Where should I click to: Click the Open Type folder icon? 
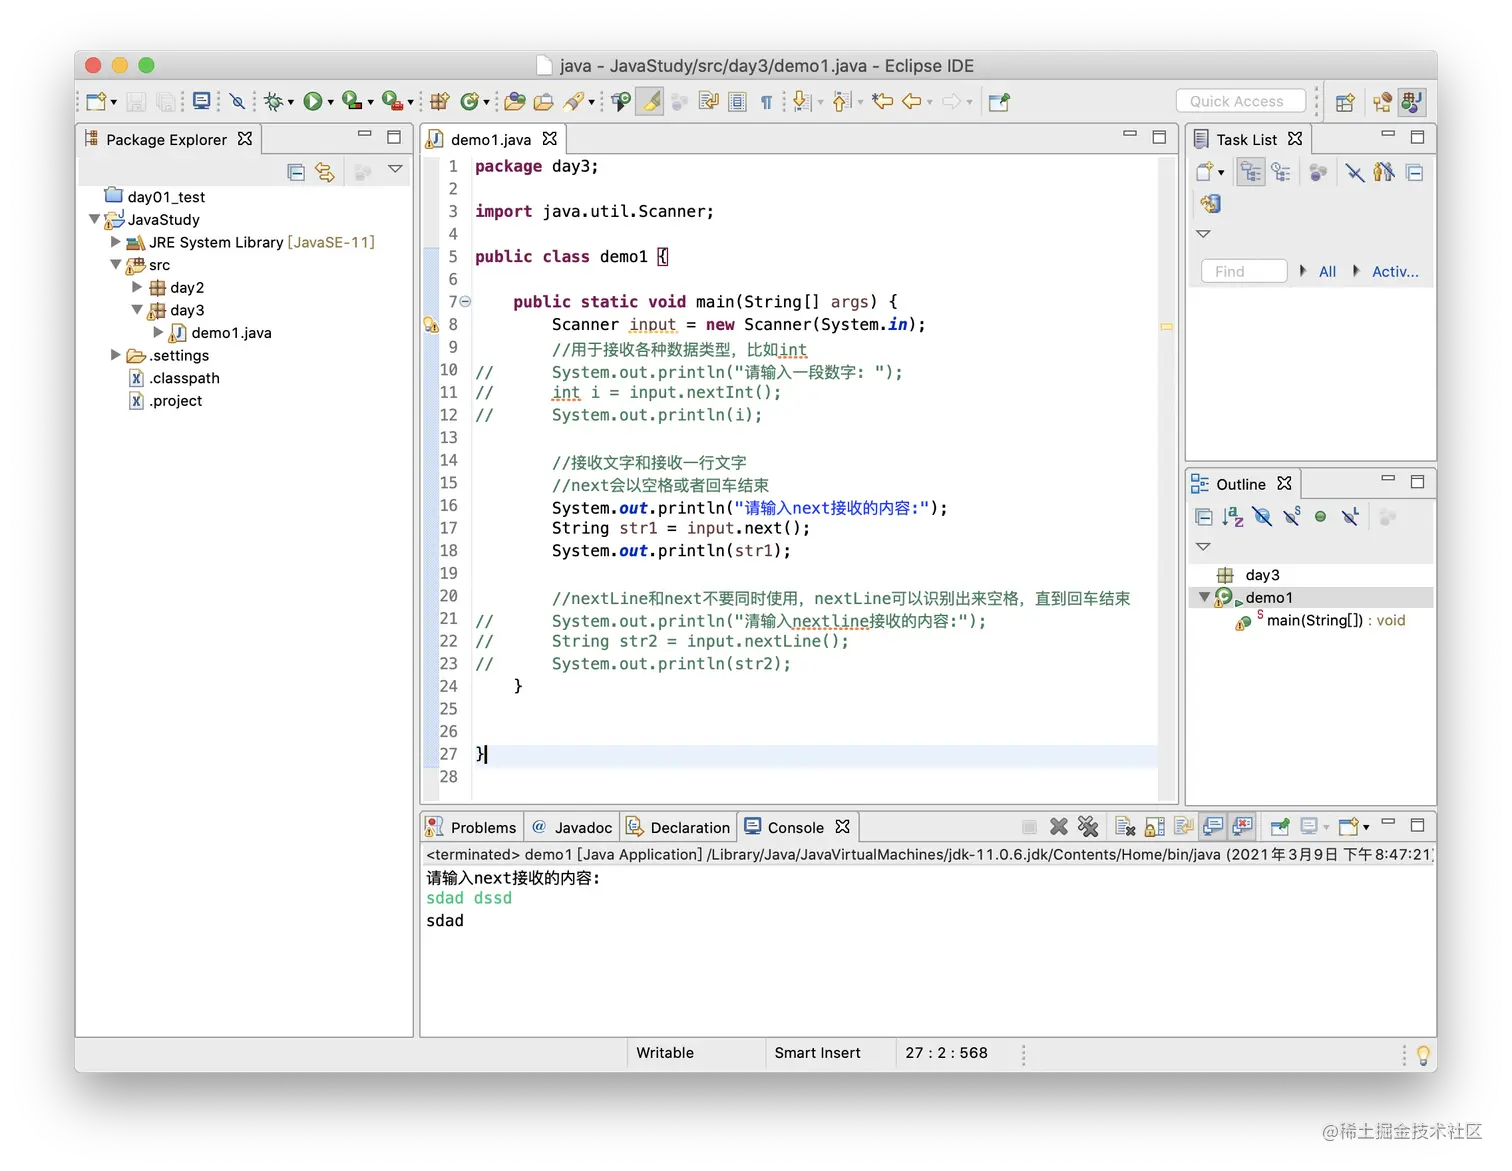(x=515, y=101)
